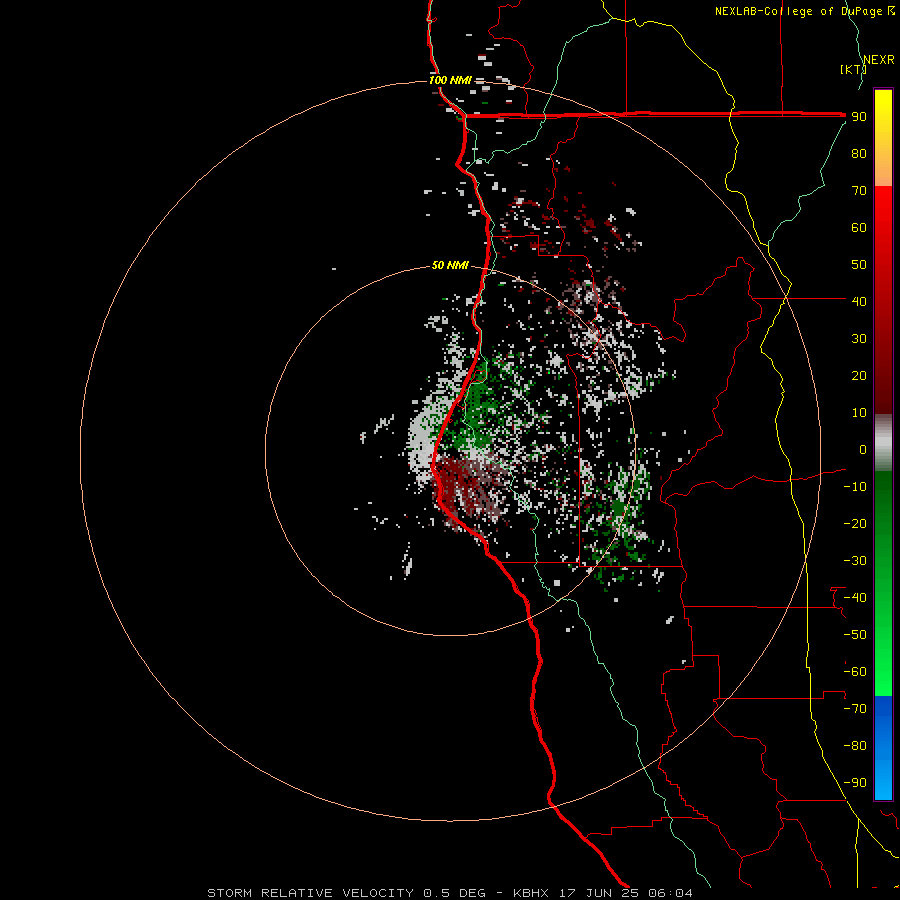Click the -20 knot scale value
The image size is (900, 900).
click(855, 523)
